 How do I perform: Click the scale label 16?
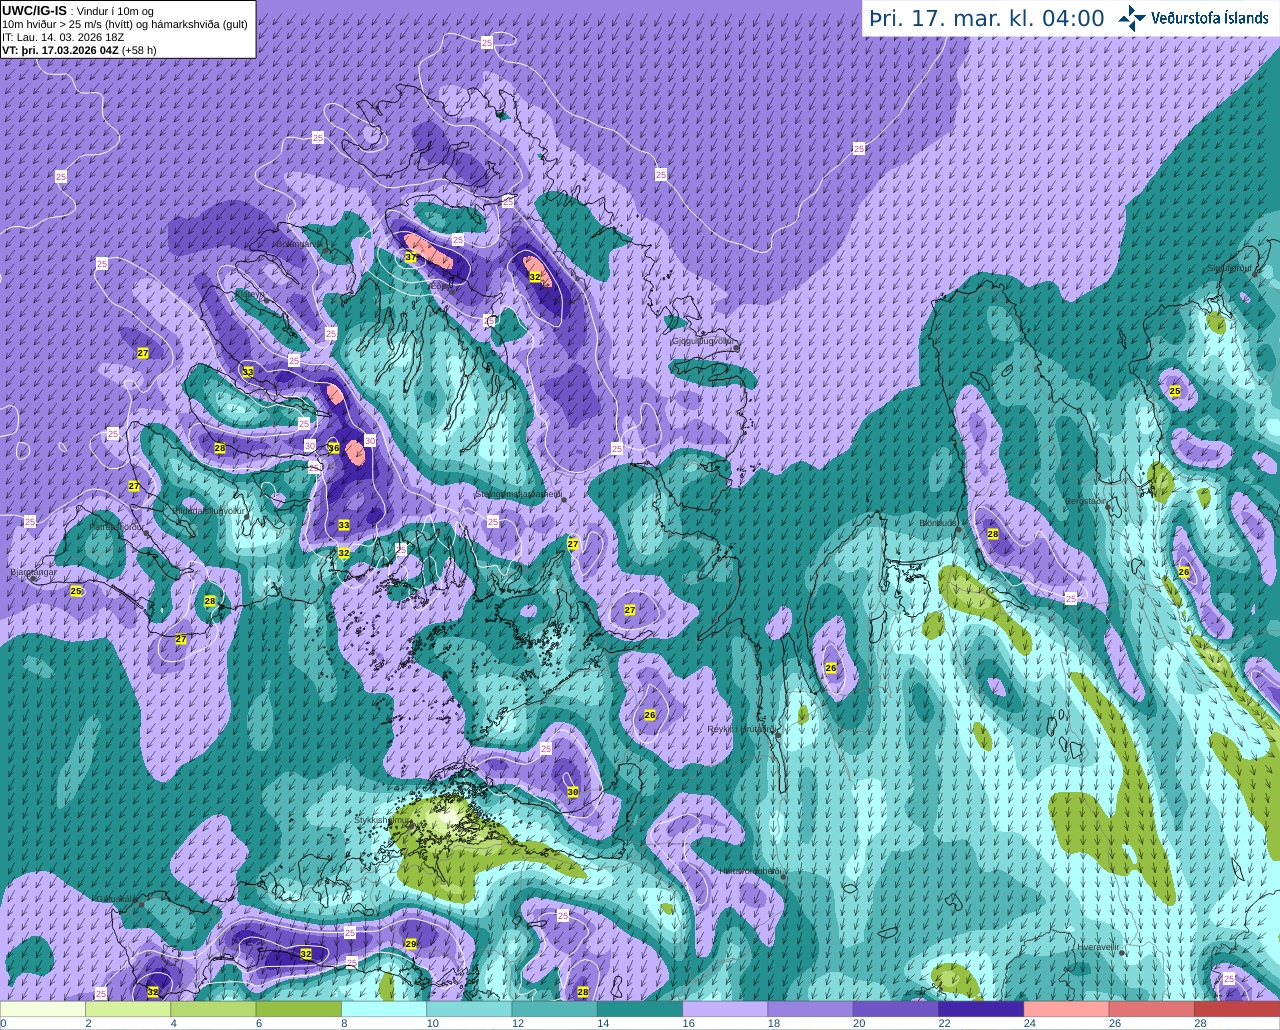tap(688, 1023)
